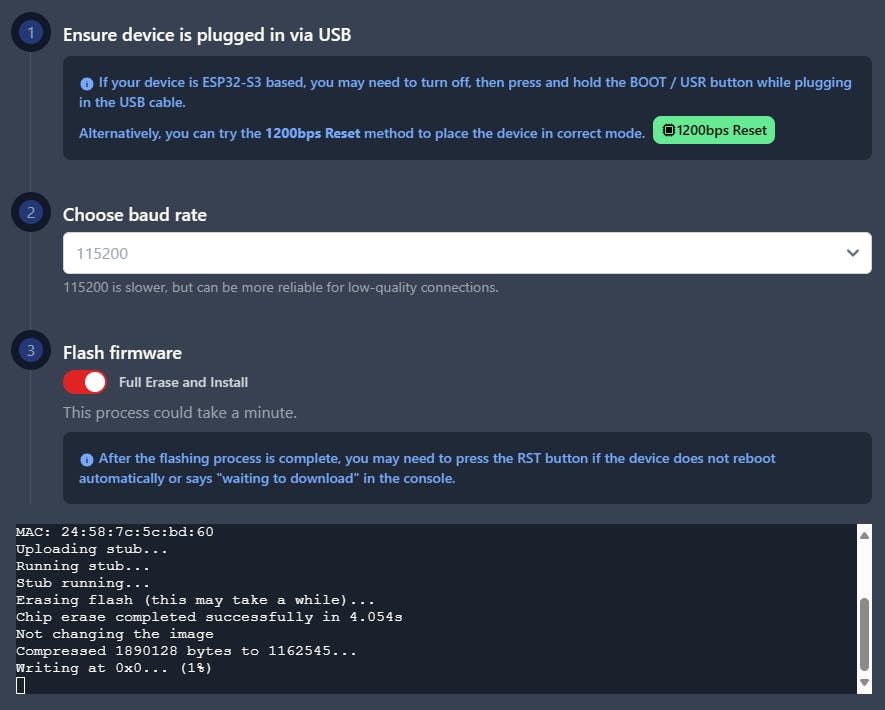This screenshot has width=885, height=710.
Task: Click the step 2 number circle
Action: pyautogui.click(x=31, y=213)
